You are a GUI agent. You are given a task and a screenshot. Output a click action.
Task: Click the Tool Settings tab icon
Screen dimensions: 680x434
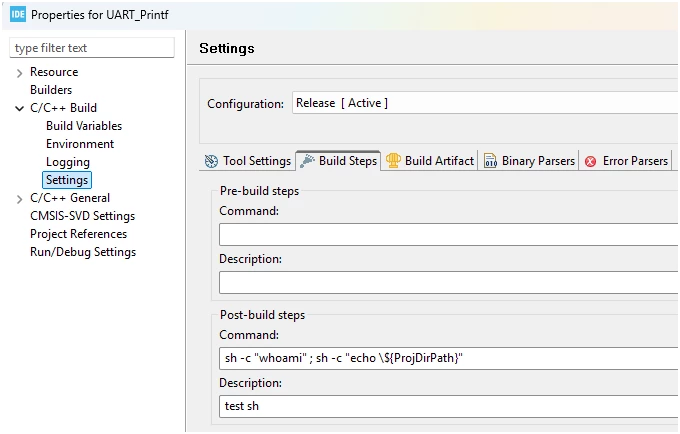coord(211,161)
